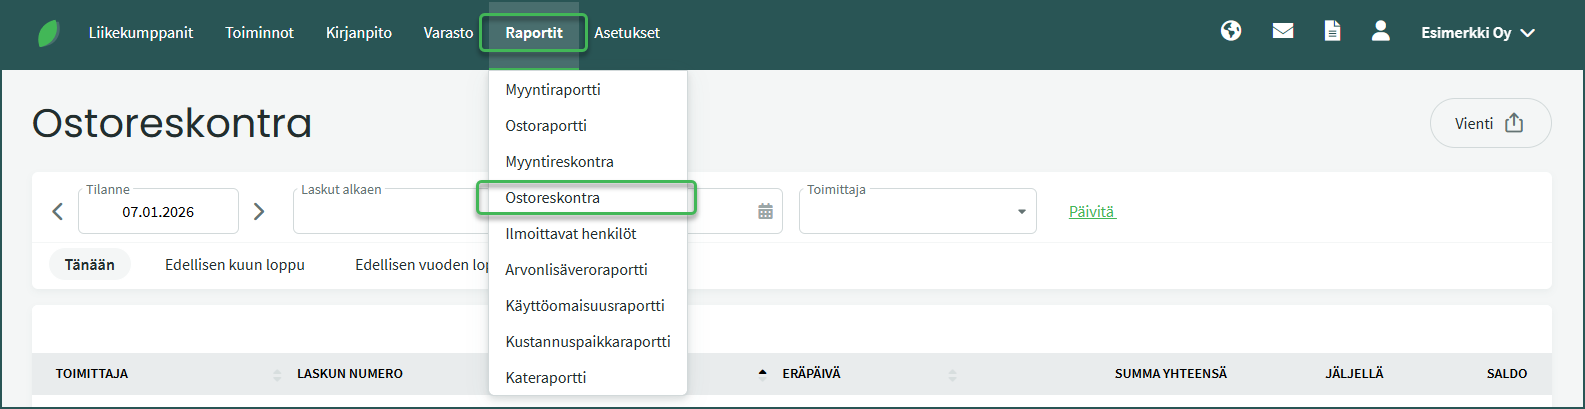Open the user profile icon
The height and width of the screenshot is (409, 1585).
(x=1381, y=32)
